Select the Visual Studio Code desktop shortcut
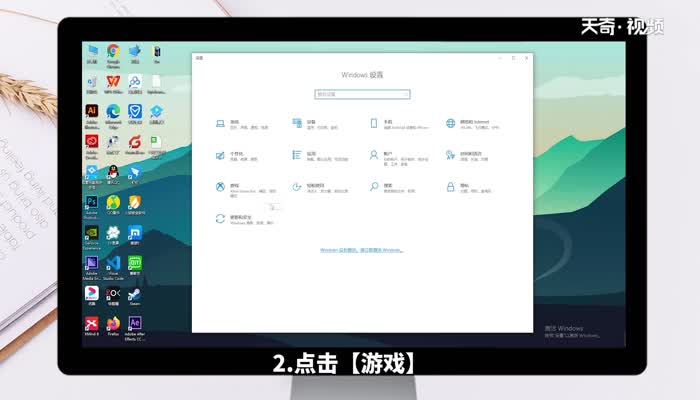The height and width of the screenshot is (400, 700). 113,268
